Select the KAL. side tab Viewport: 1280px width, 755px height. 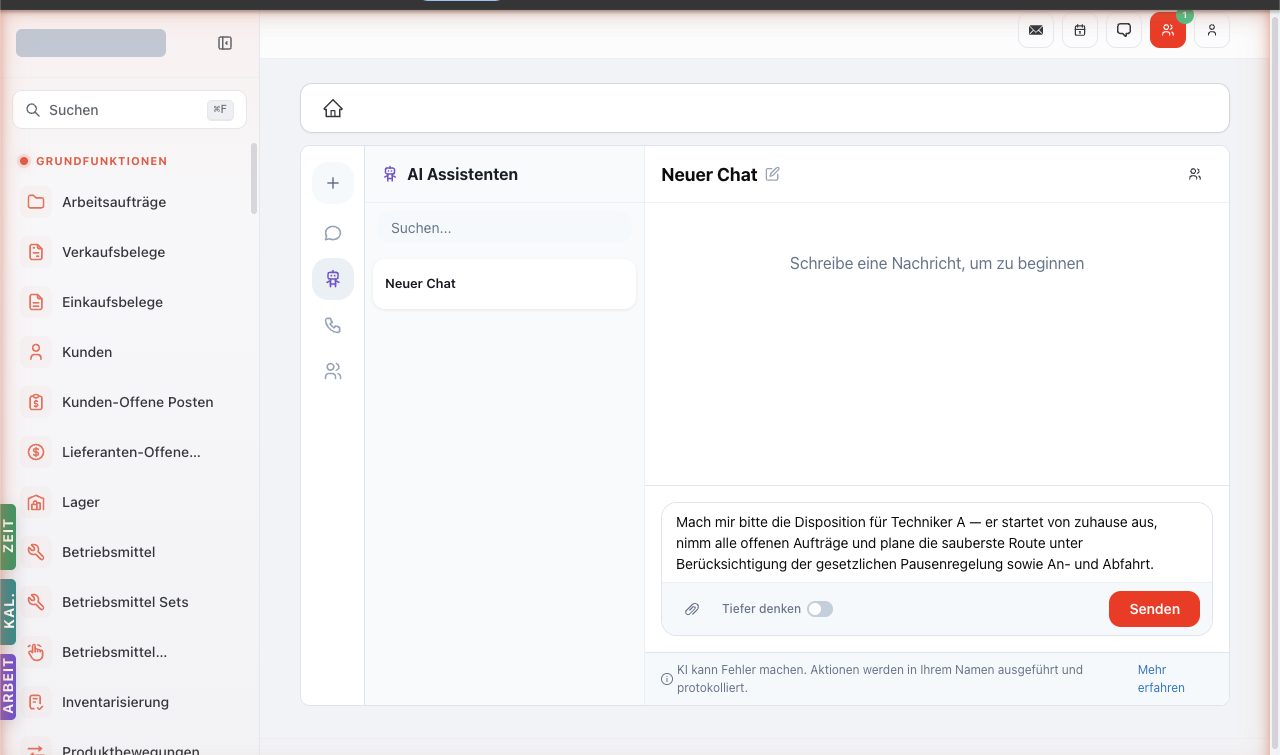tap(8, 612)
